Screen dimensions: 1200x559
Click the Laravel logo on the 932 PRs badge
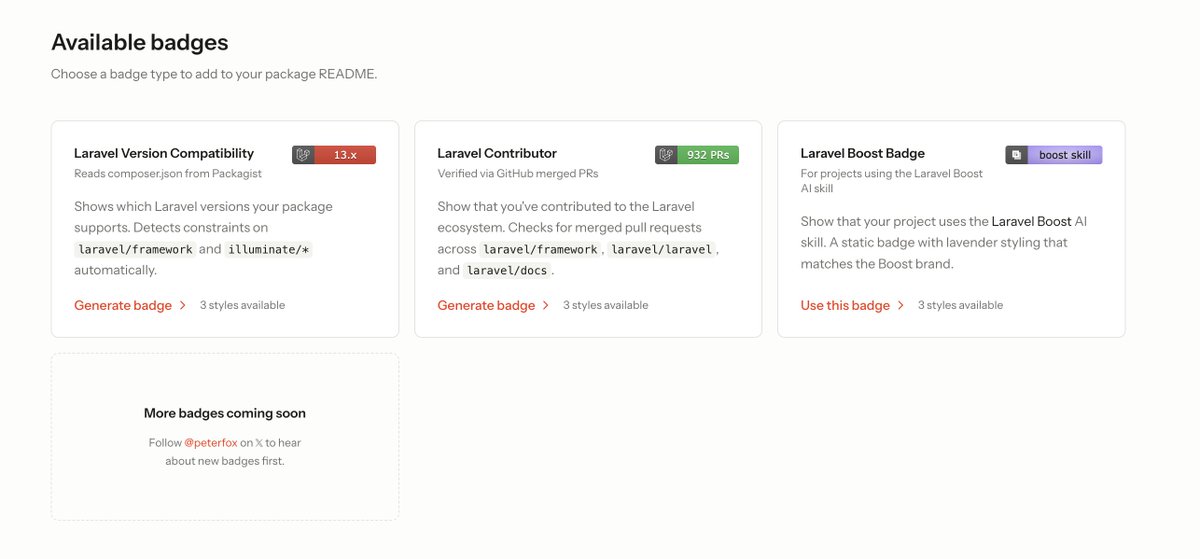click(x=667, y=155)
